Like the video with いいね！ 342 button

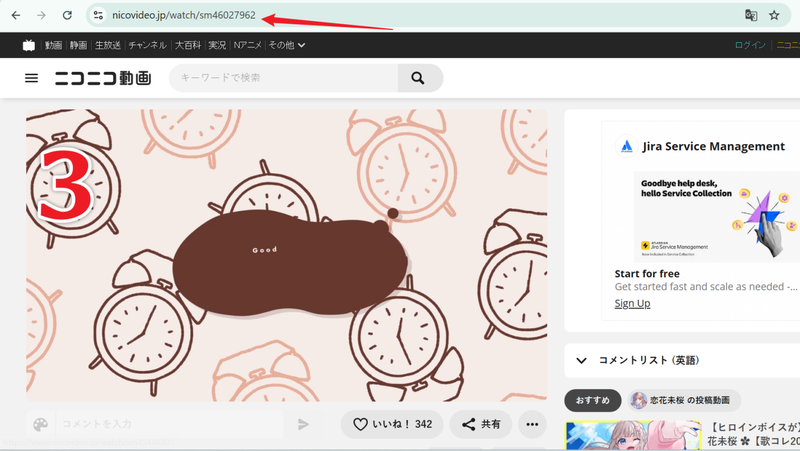pos(392,424)
